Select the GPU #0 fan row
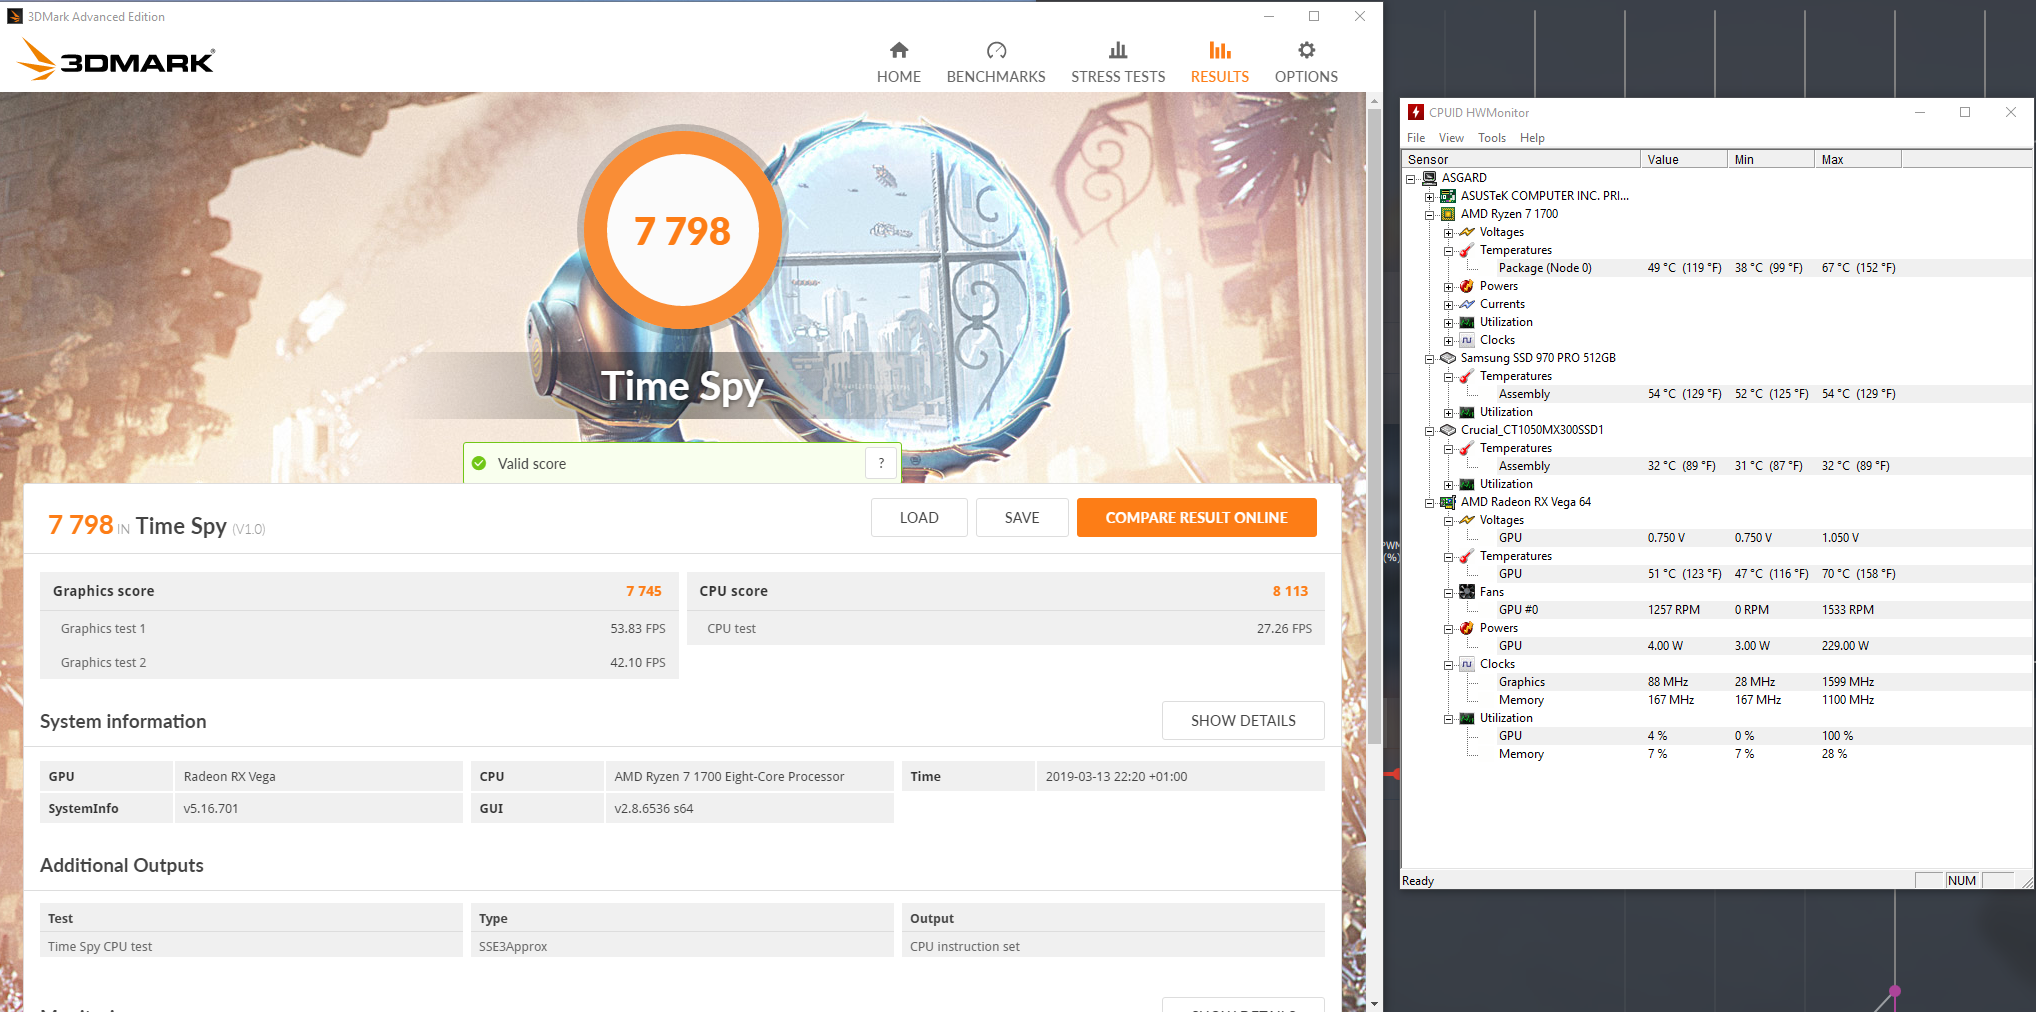2036x1012 pixels. pyautogui.click(x=1716, y=610)
